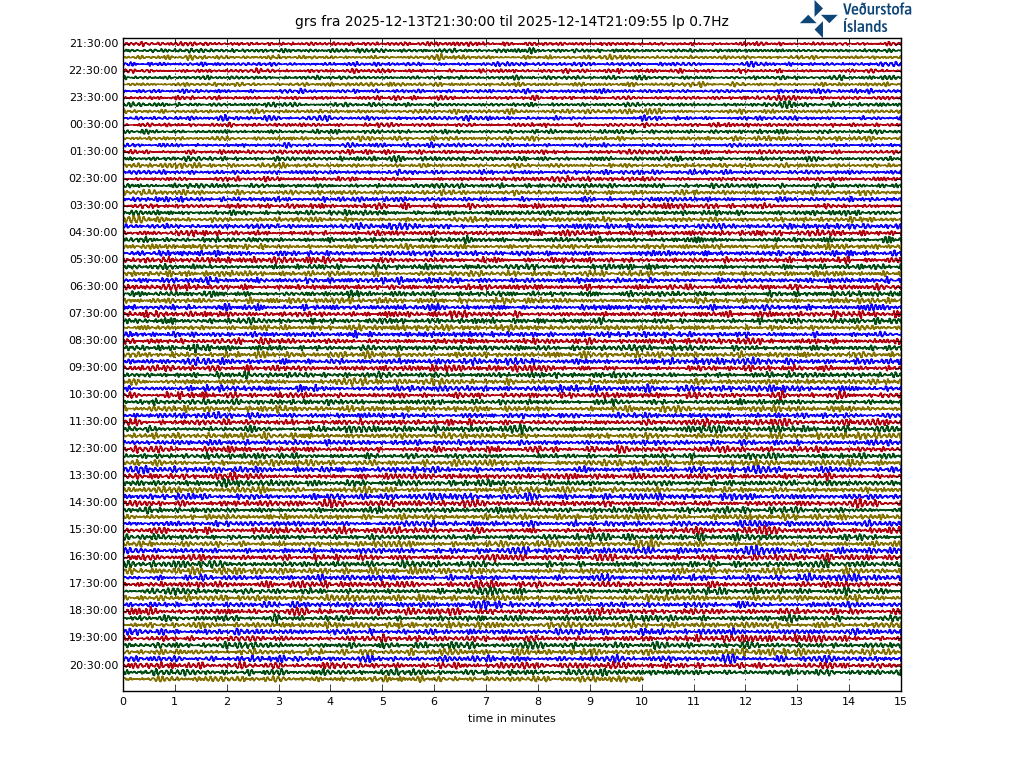Select the 21:30:00 time label
Screen dimensions: 1024x768
pyautogui.click(x=94, y=44)
